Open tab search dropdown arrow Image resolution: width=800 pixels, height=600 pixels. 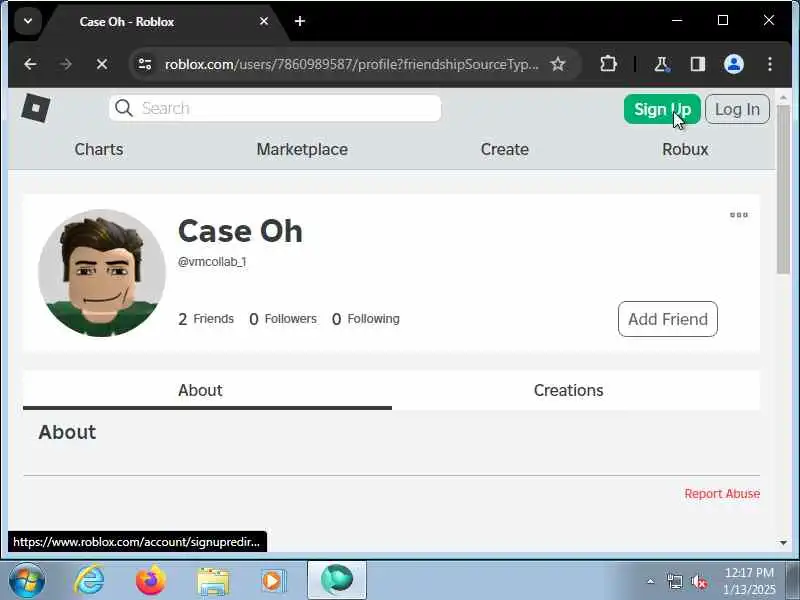point(28,21)
